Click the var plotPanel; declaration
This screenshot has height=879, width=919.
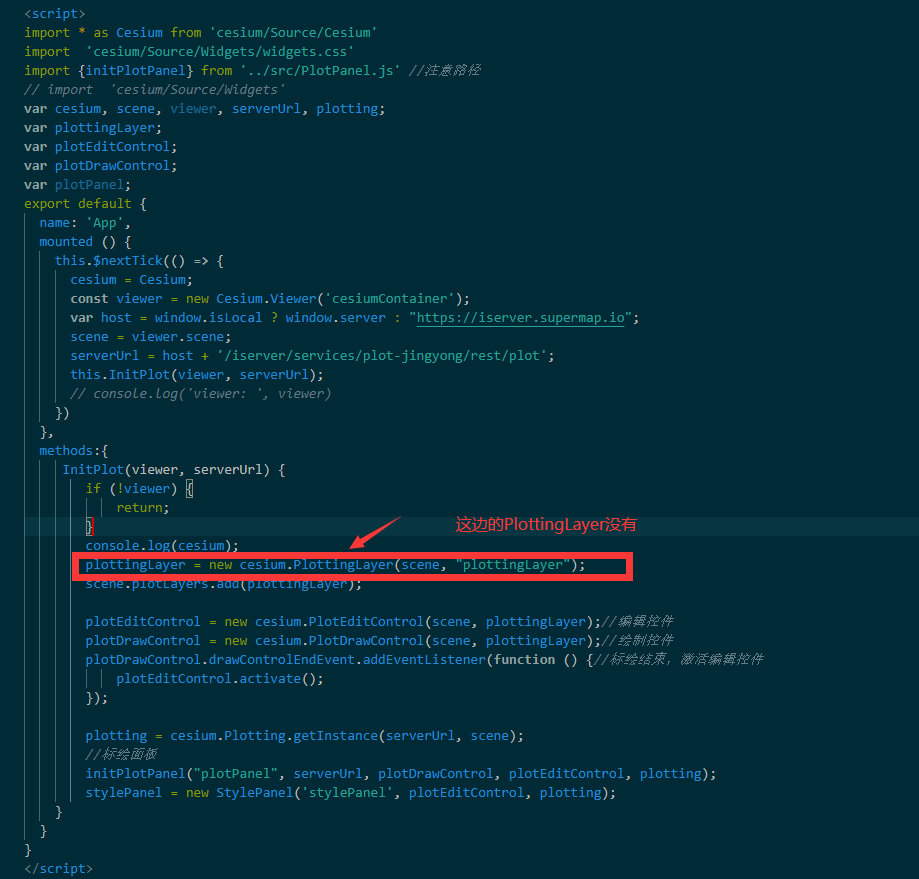[x=77, y=185]
